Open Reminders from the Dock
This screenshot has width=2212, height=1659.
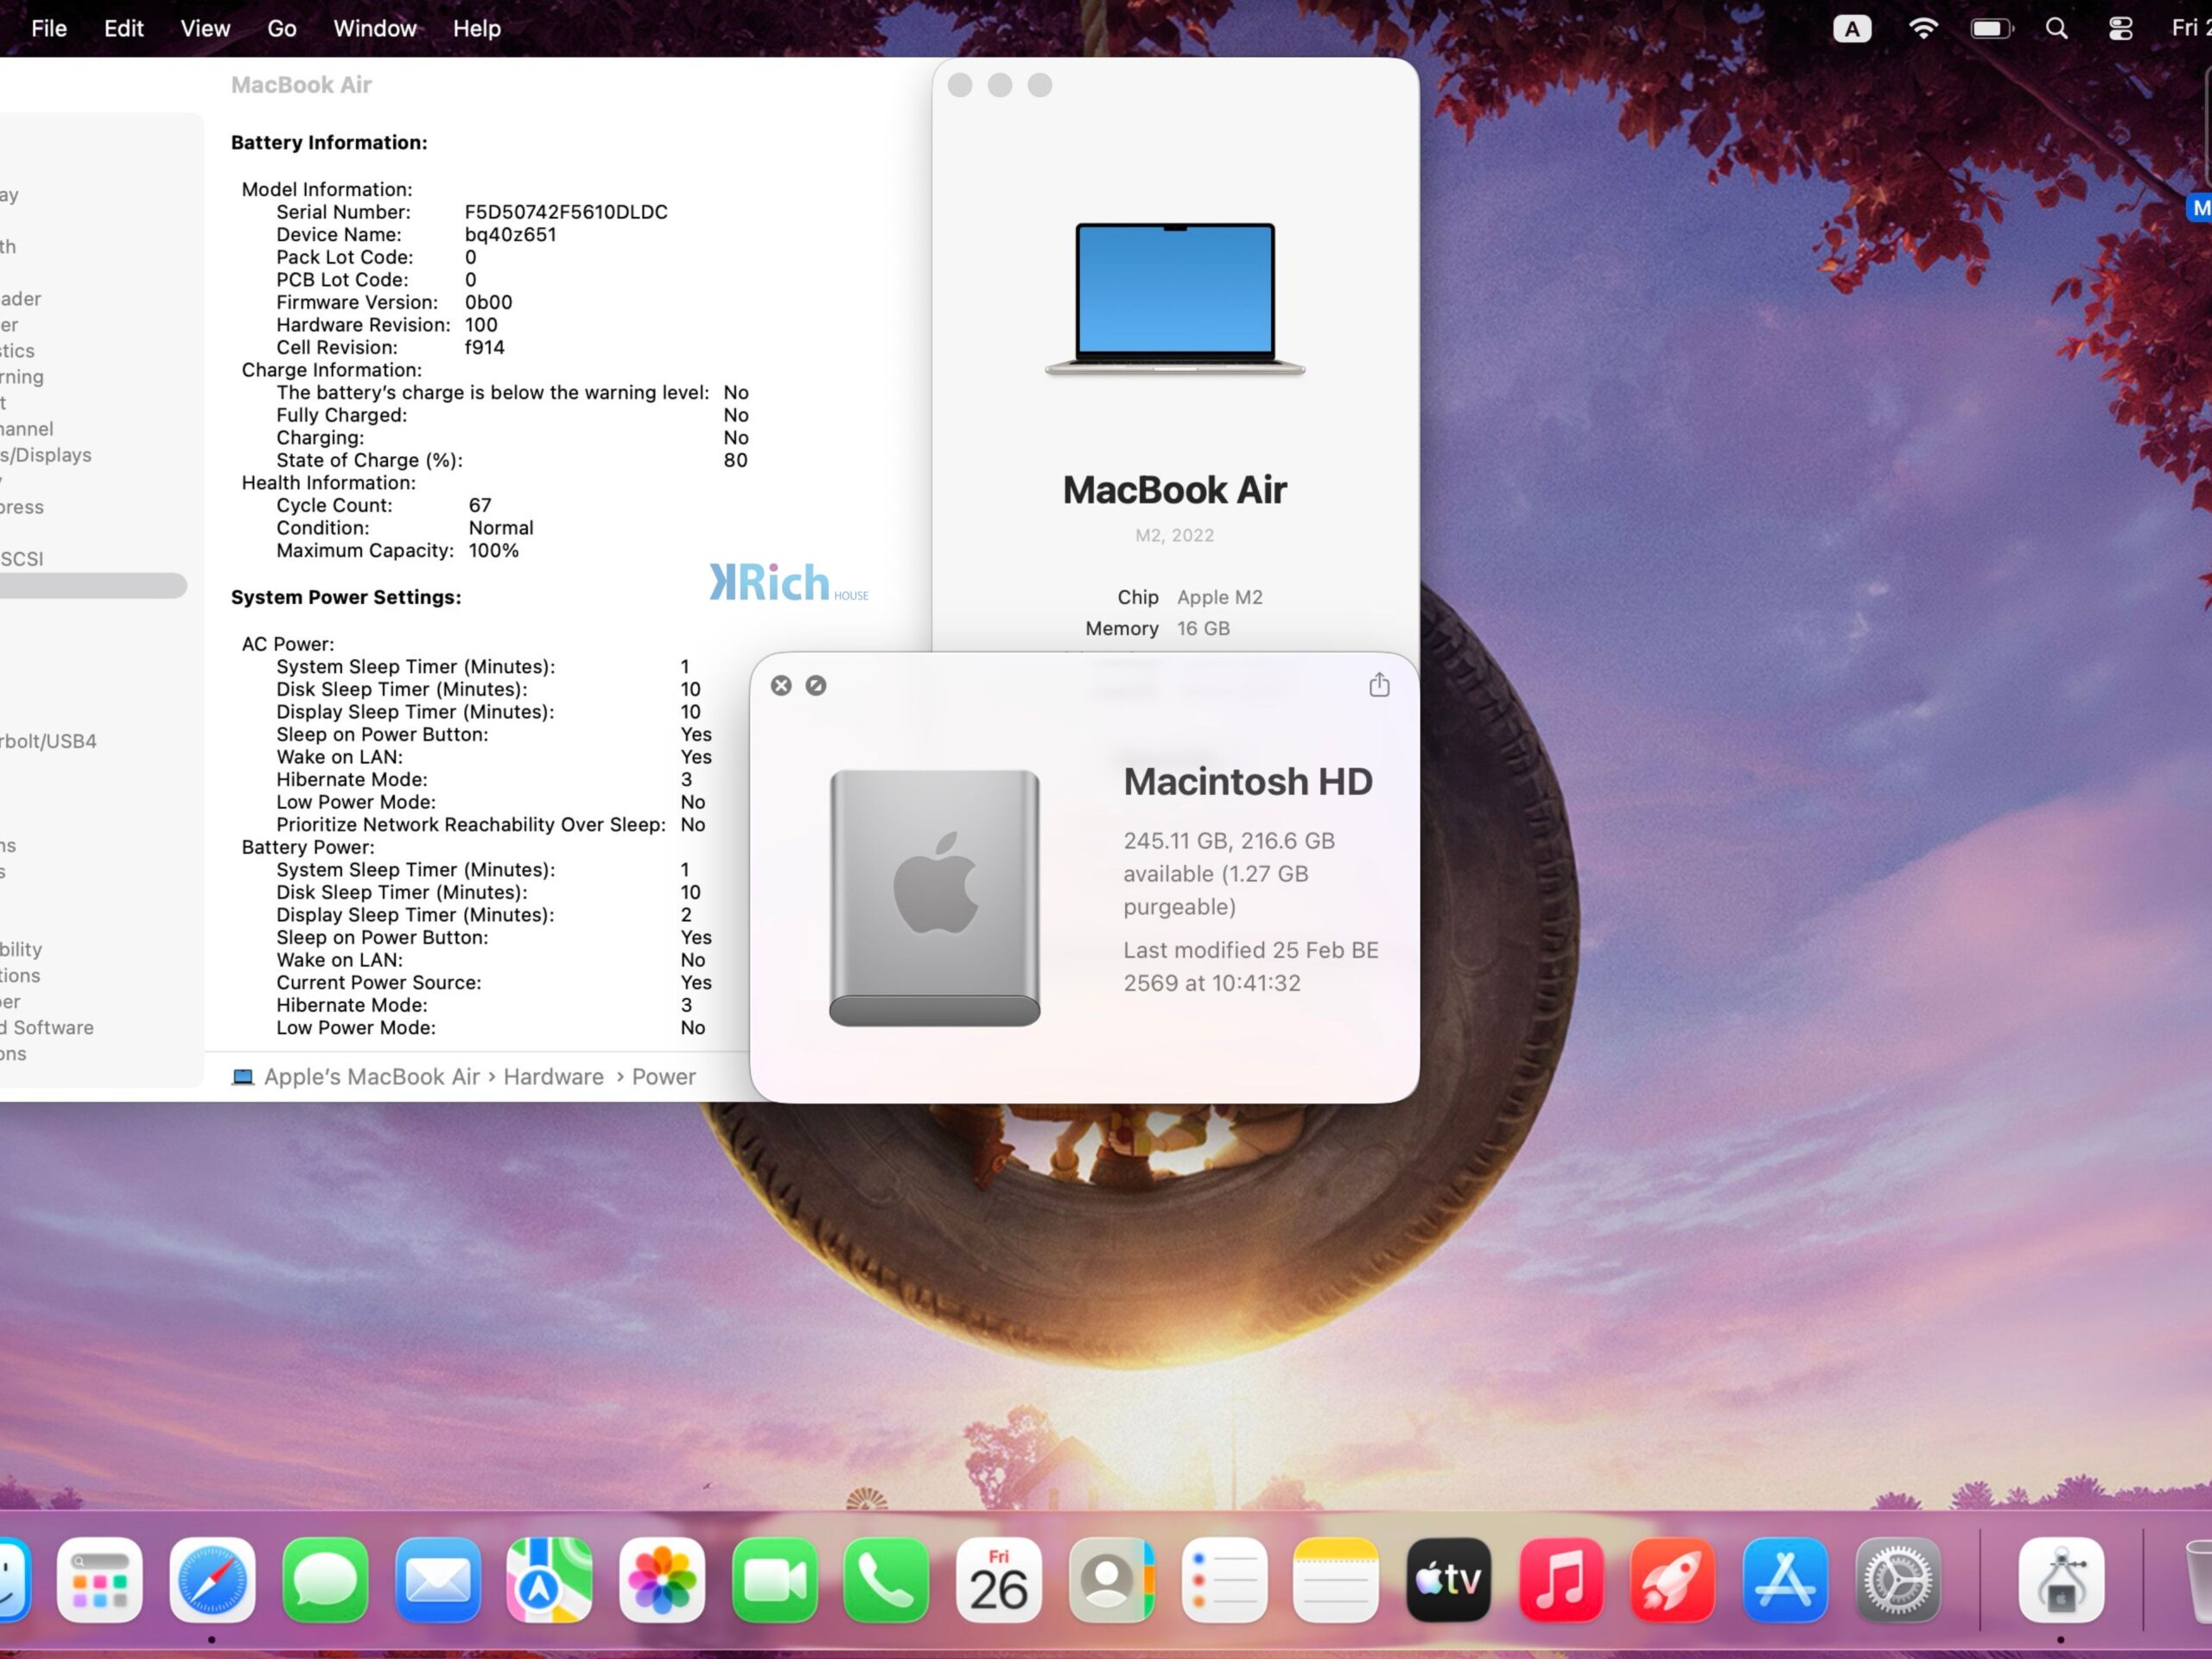pyautogui.click(x=1224, y=1580)
